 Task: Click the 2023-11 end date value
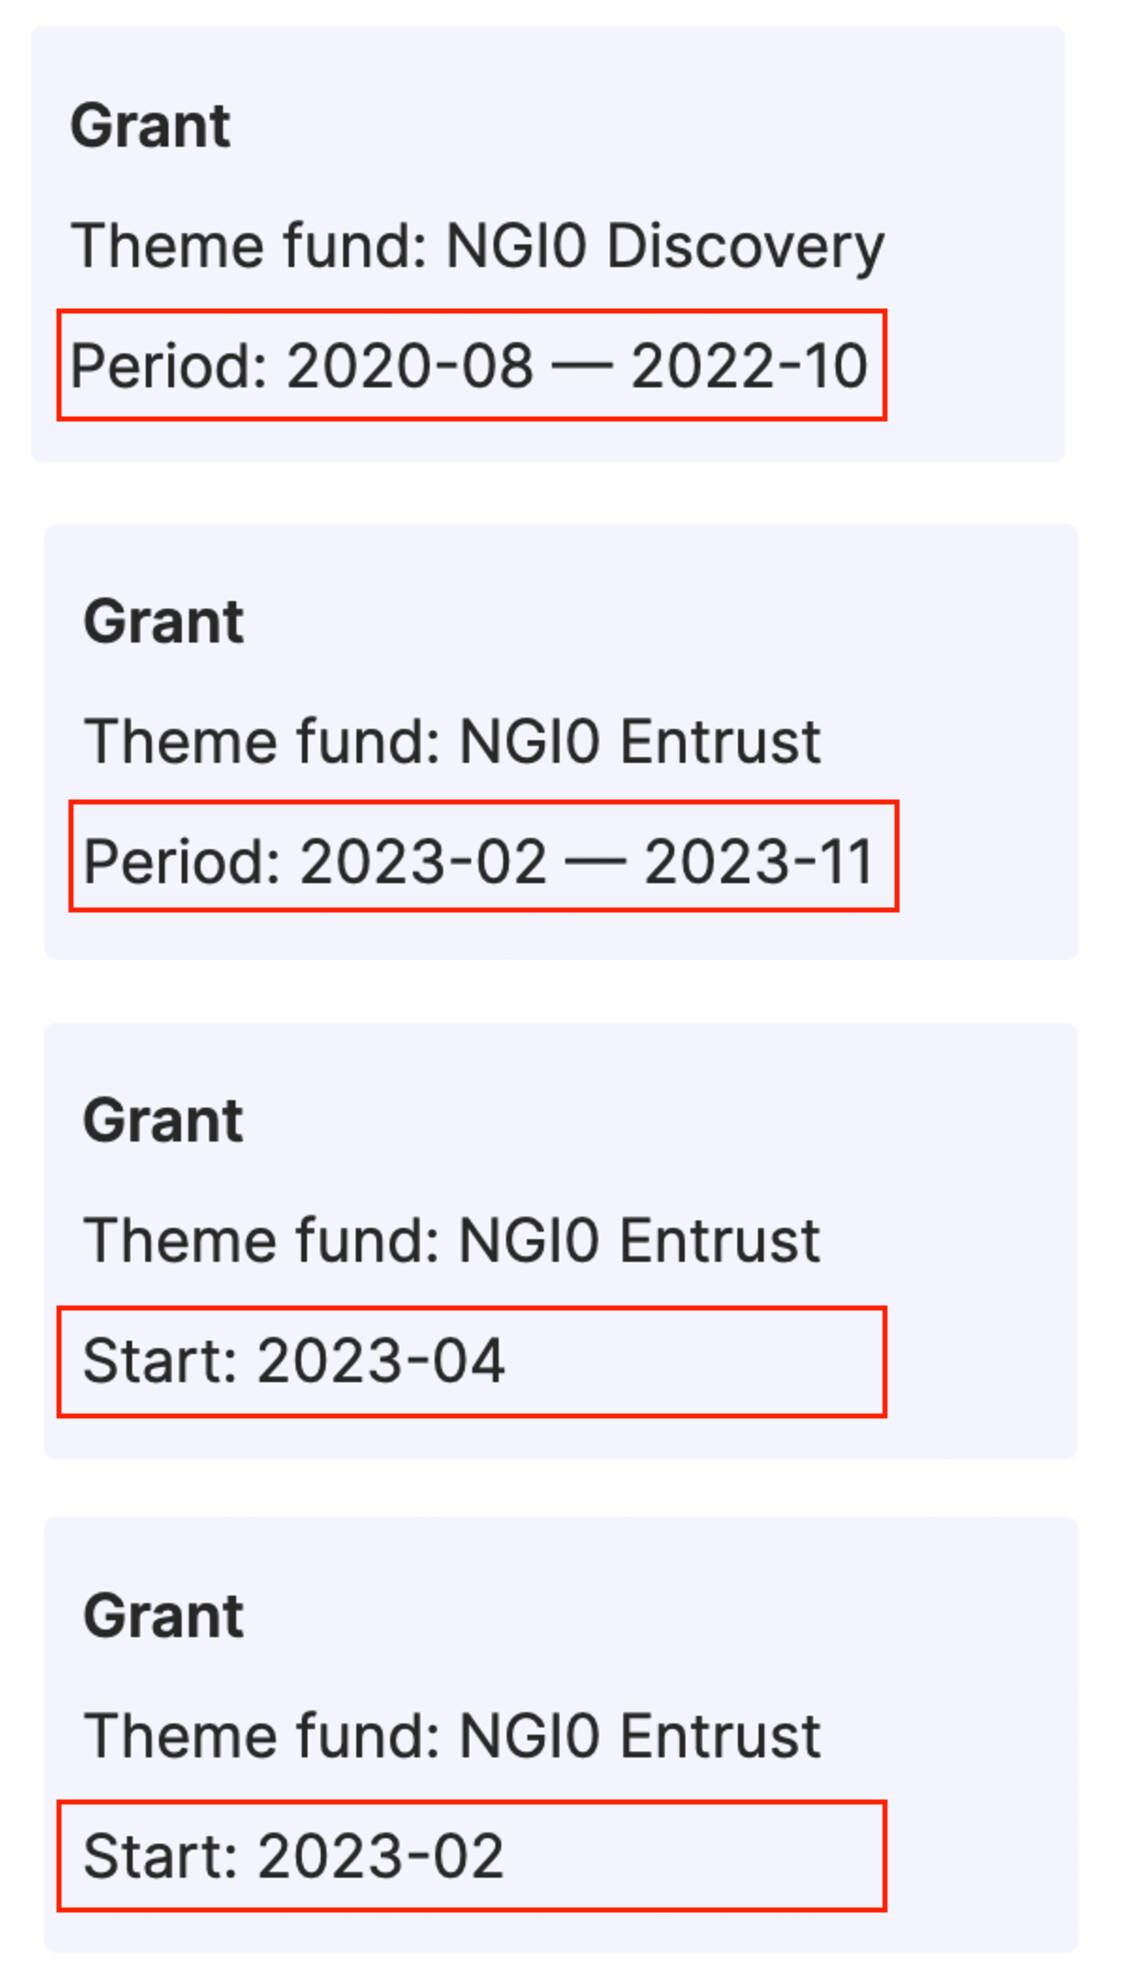coord(759,862)
